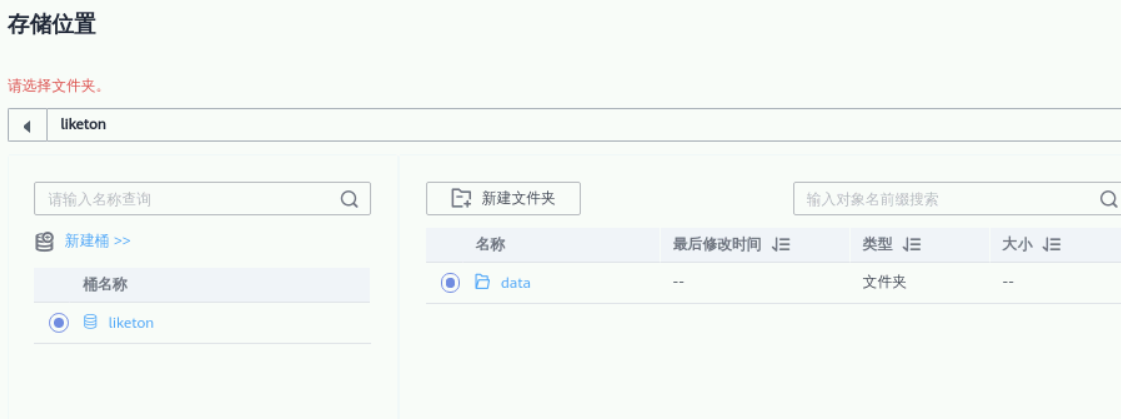
Task: Click the liketon path breadcrumb field
Action: coord(583,125)
